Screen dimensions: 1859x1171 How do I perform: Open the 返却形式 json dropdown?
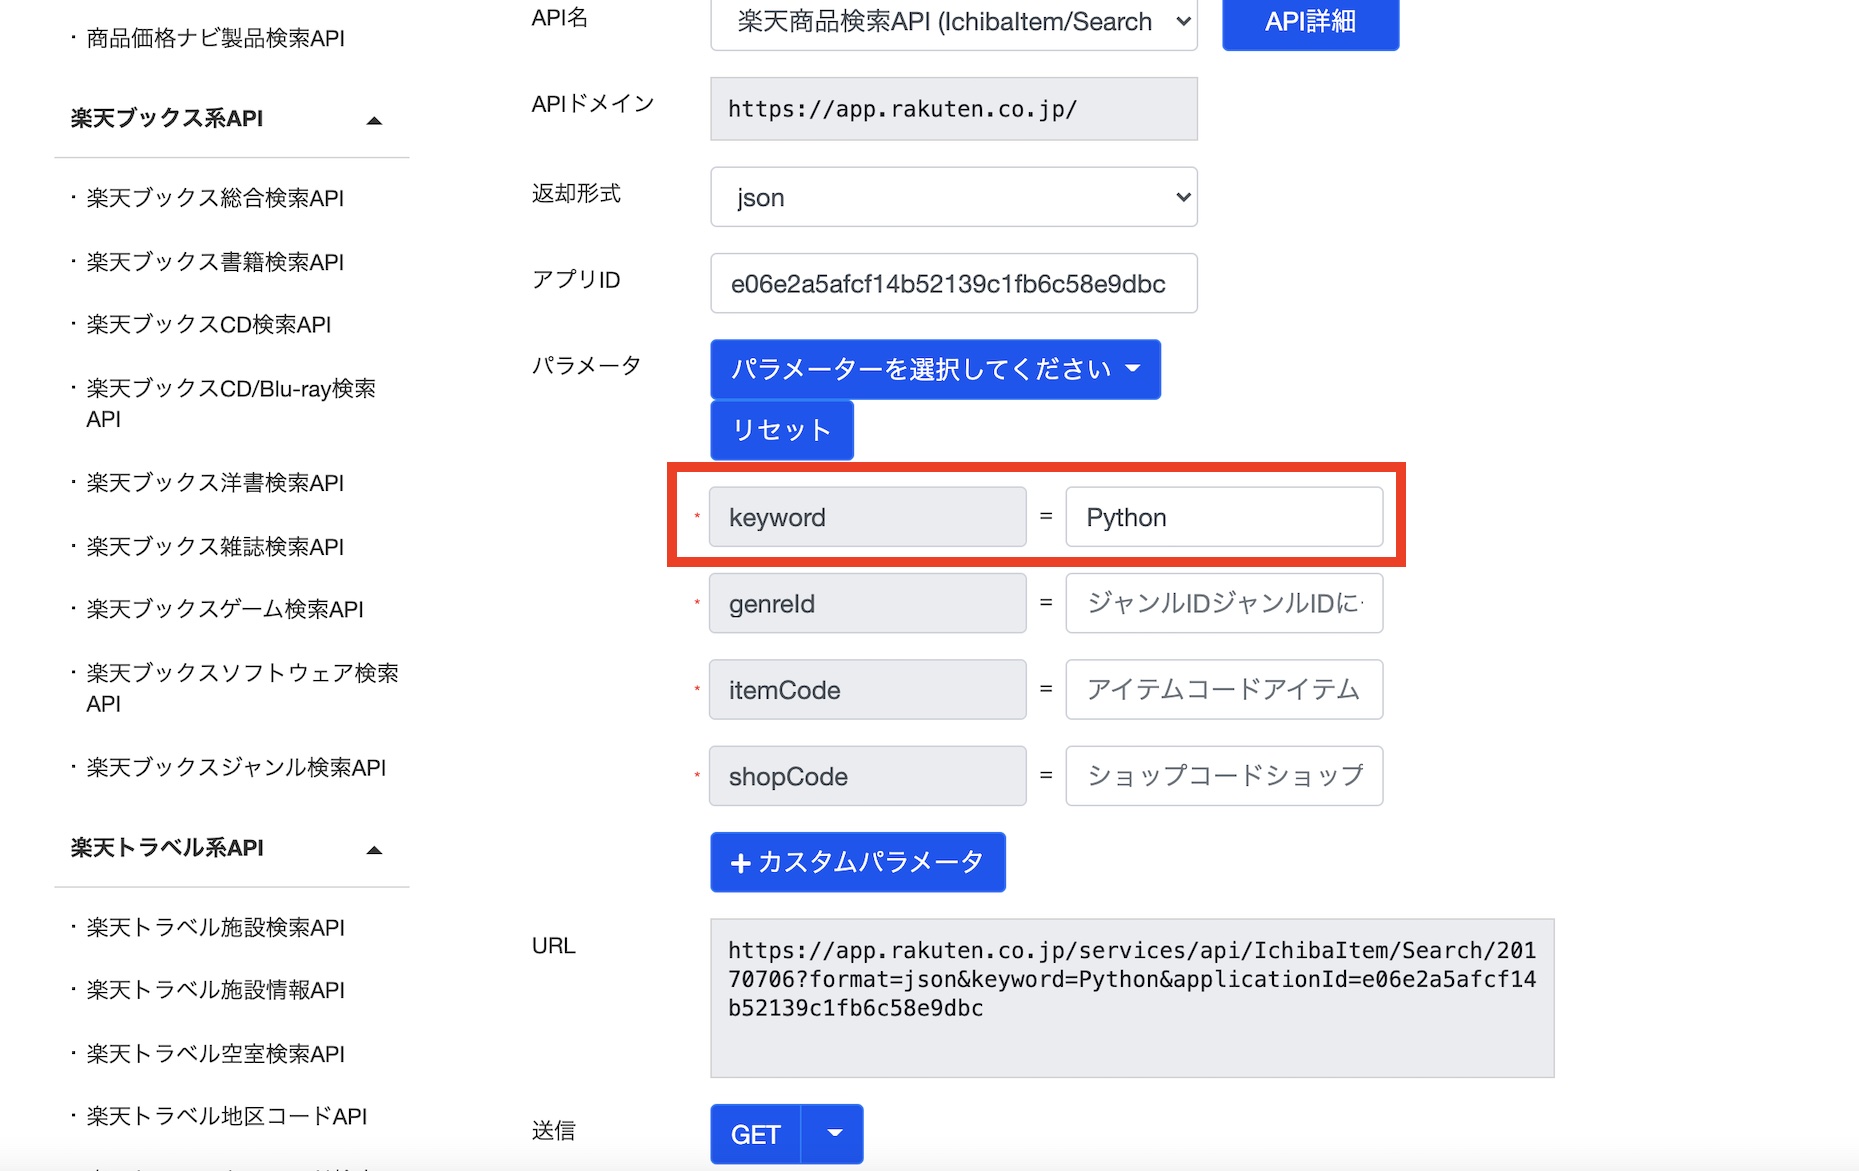tap(954, 197)
